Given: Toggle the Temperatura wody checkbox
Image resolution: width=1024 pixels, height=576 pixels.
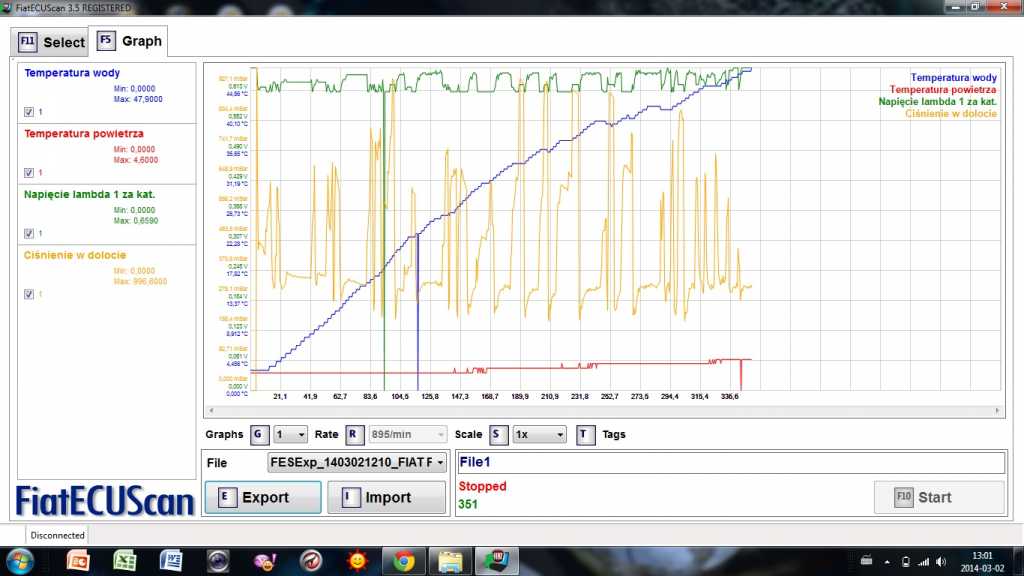Looking at the screenshot, I should click(29, 112).
